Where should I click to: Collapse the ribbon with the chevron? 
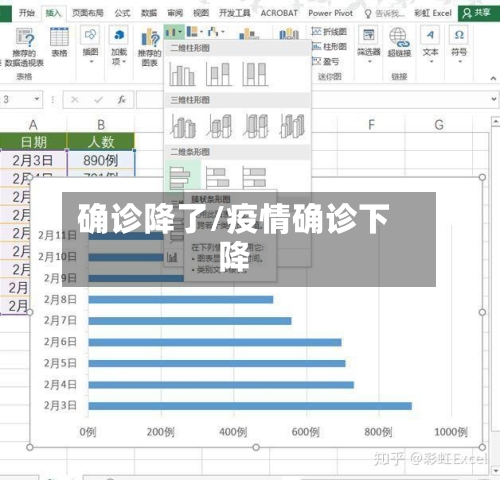coord(493,78)
